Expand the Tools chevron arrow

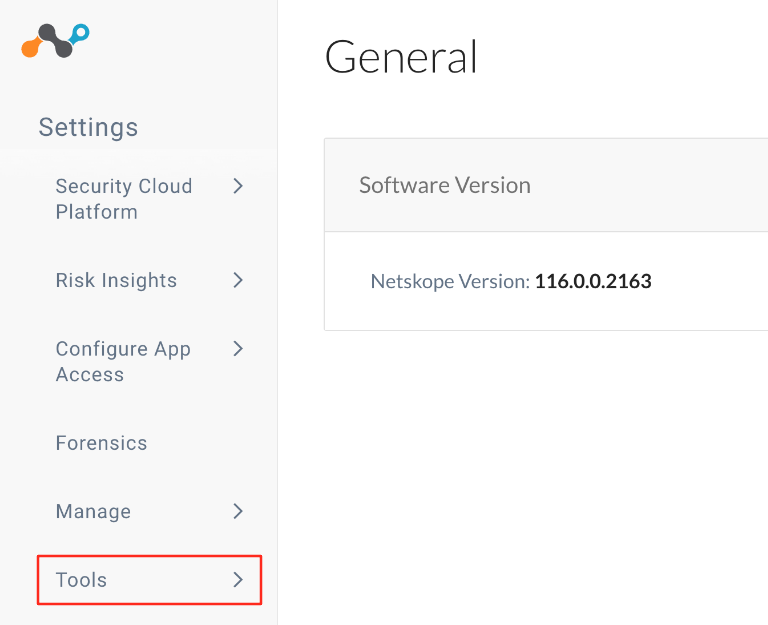[238, 580]
